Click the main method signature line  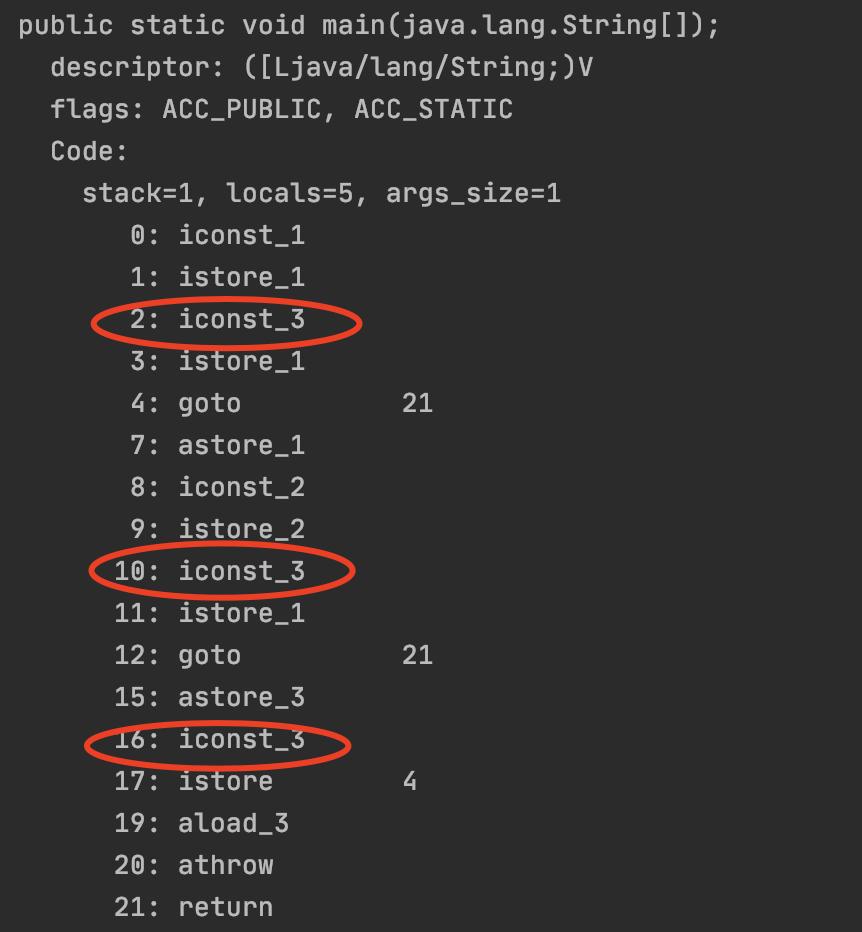(368, 25)
